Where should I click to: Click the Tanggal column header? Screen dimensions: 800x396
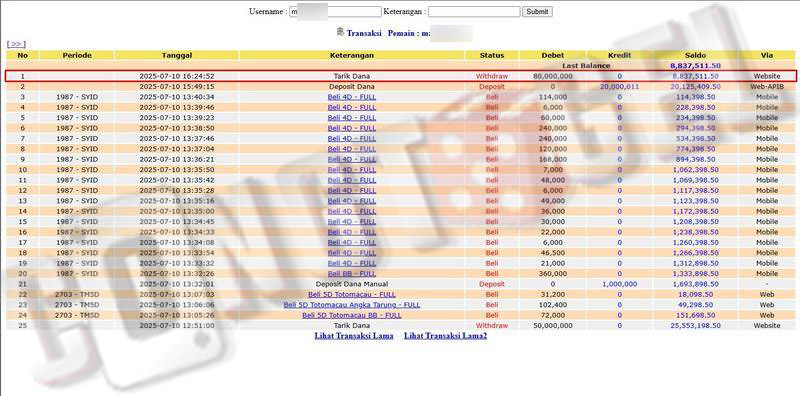click(x=177, y=55)
